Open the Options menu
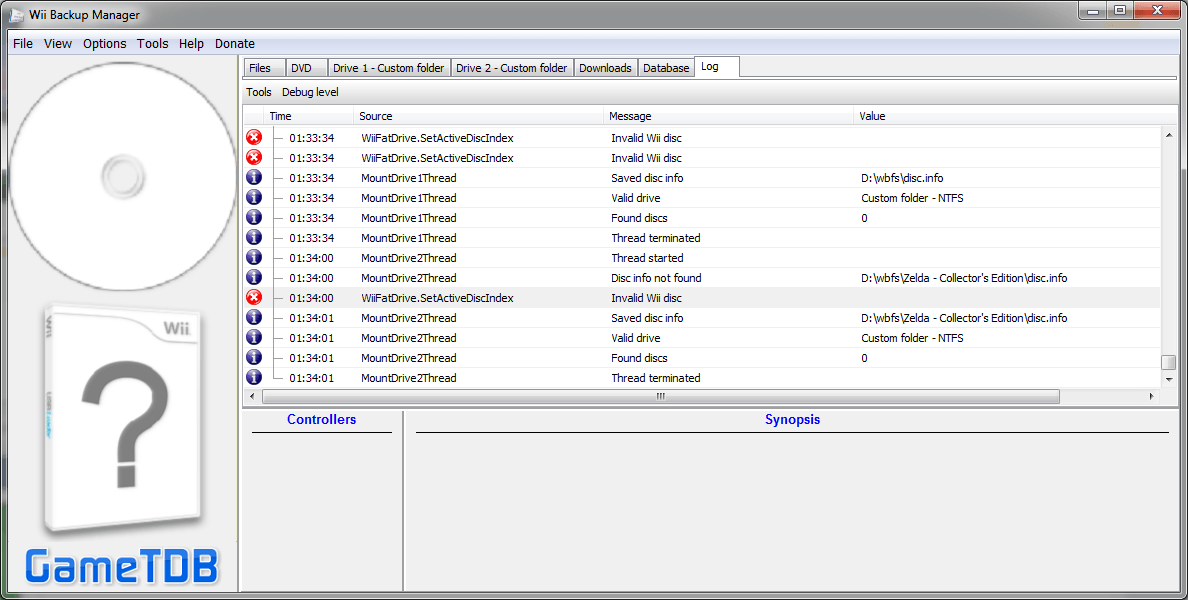The height and width of the screenshot is (600, 1188). tap(105, 43)
